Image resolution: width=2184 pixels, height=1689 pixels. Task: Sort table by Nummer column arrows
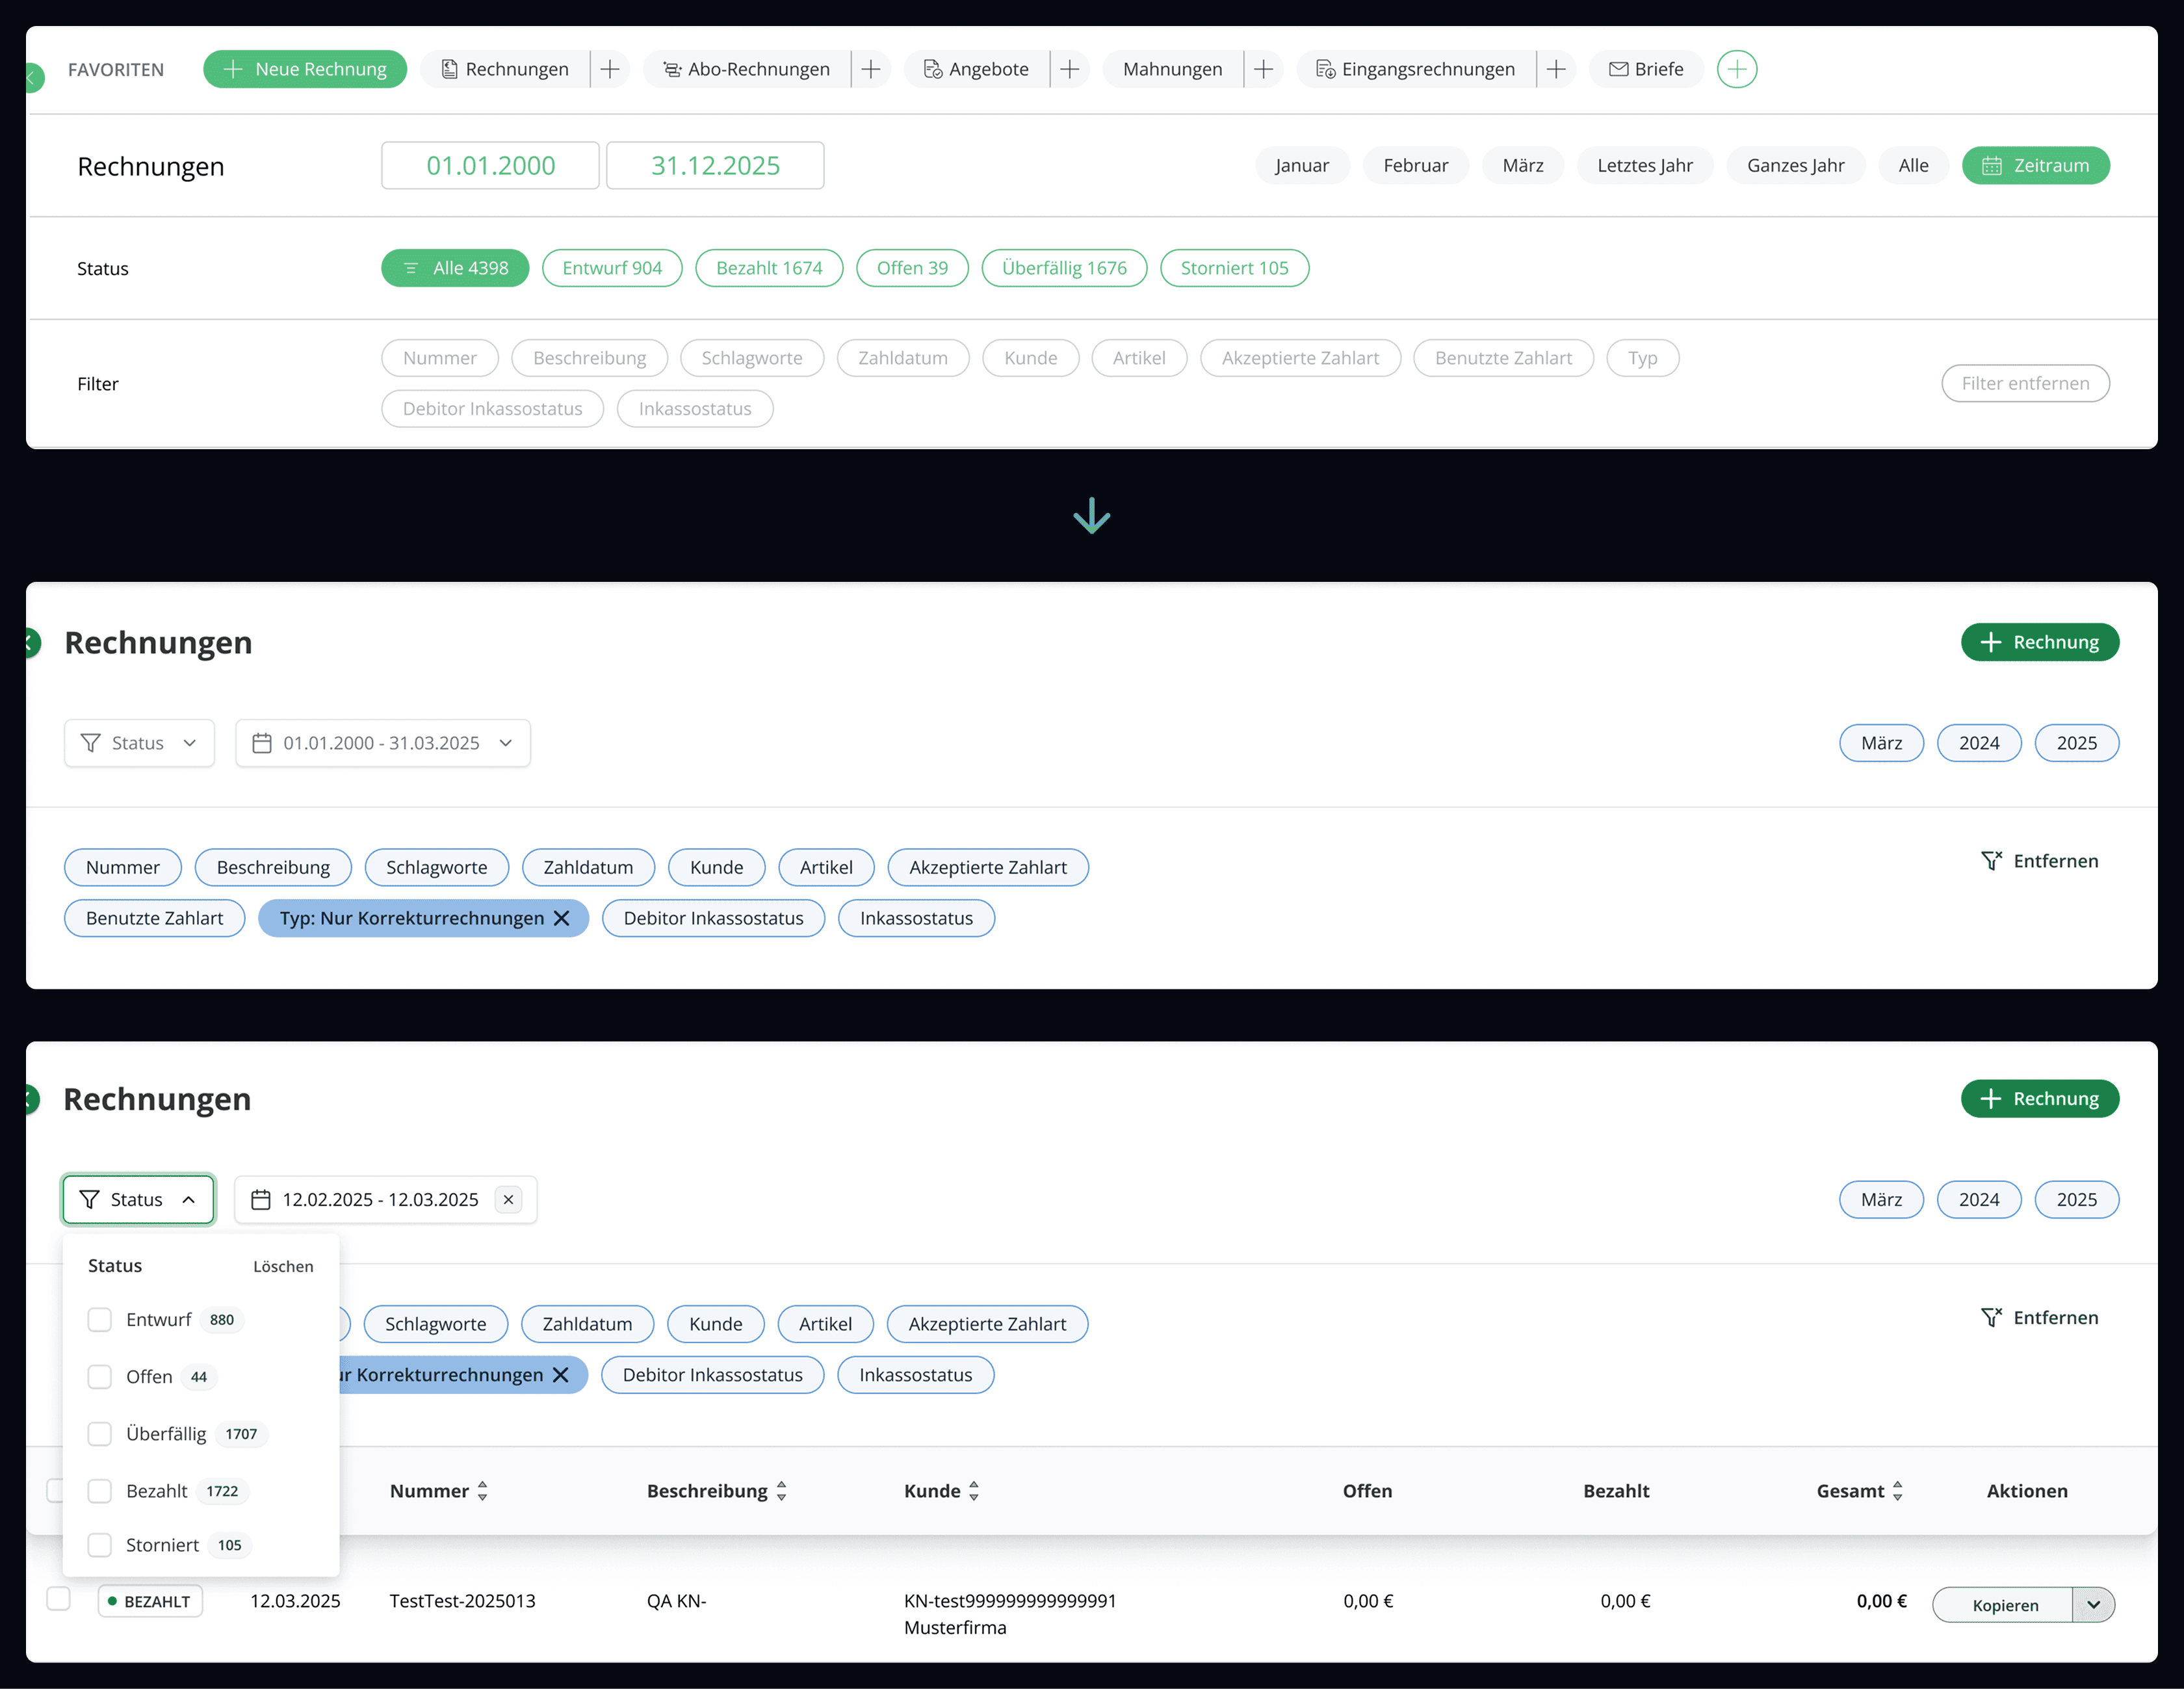click(483, 1491)
